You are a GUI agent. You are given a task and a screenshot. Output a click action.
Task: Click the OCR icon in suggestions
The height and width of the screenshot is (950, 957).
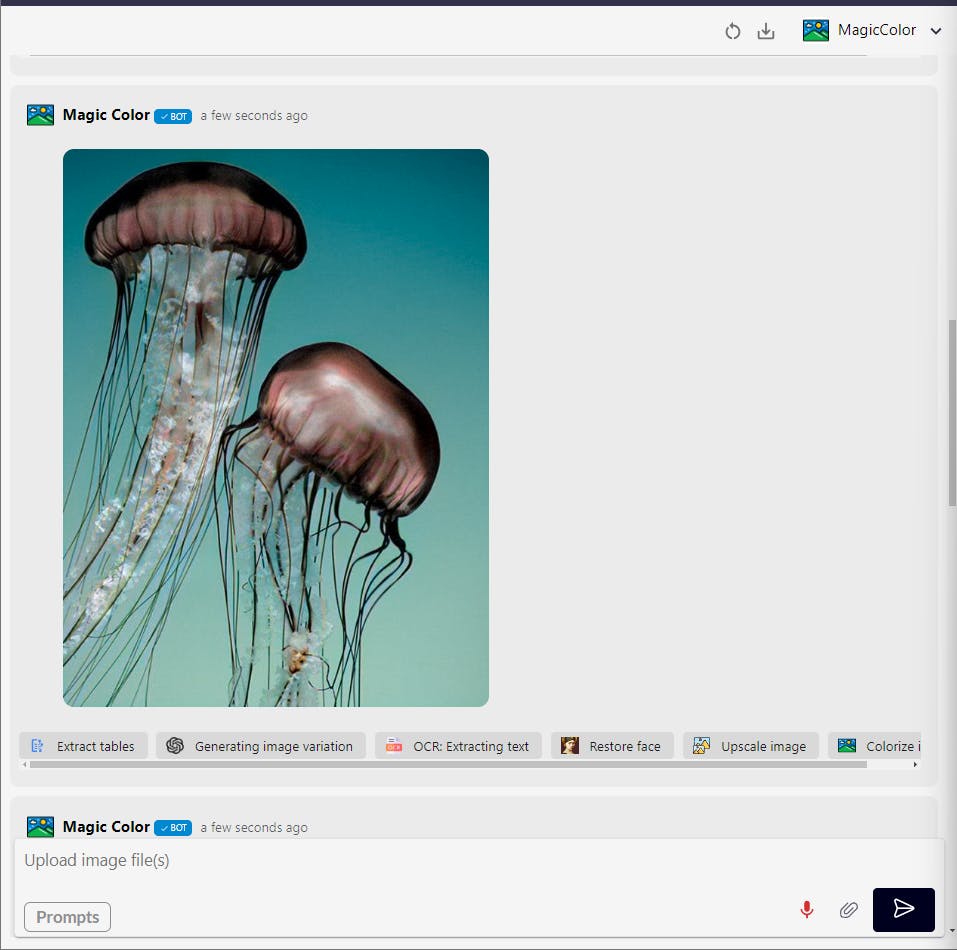(394, 746)
